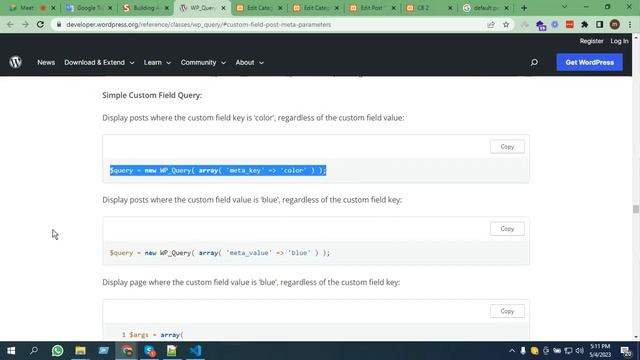The height and width of the screenshot is (360, 640).
Task: Open Skype from taskbar
Action: click(x=149, y=351)
